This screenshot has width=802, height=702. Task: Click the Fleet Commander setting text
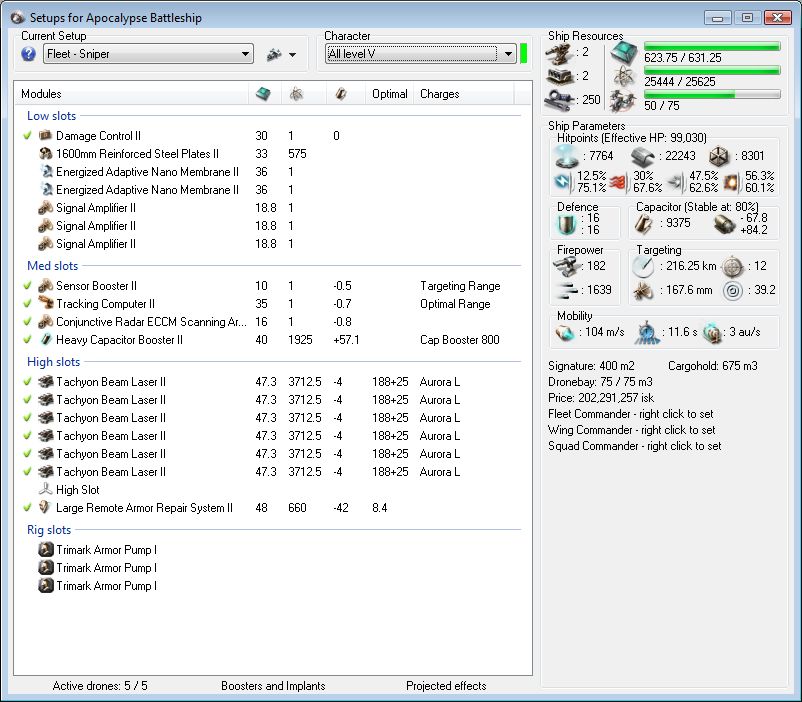pos(632,414)
